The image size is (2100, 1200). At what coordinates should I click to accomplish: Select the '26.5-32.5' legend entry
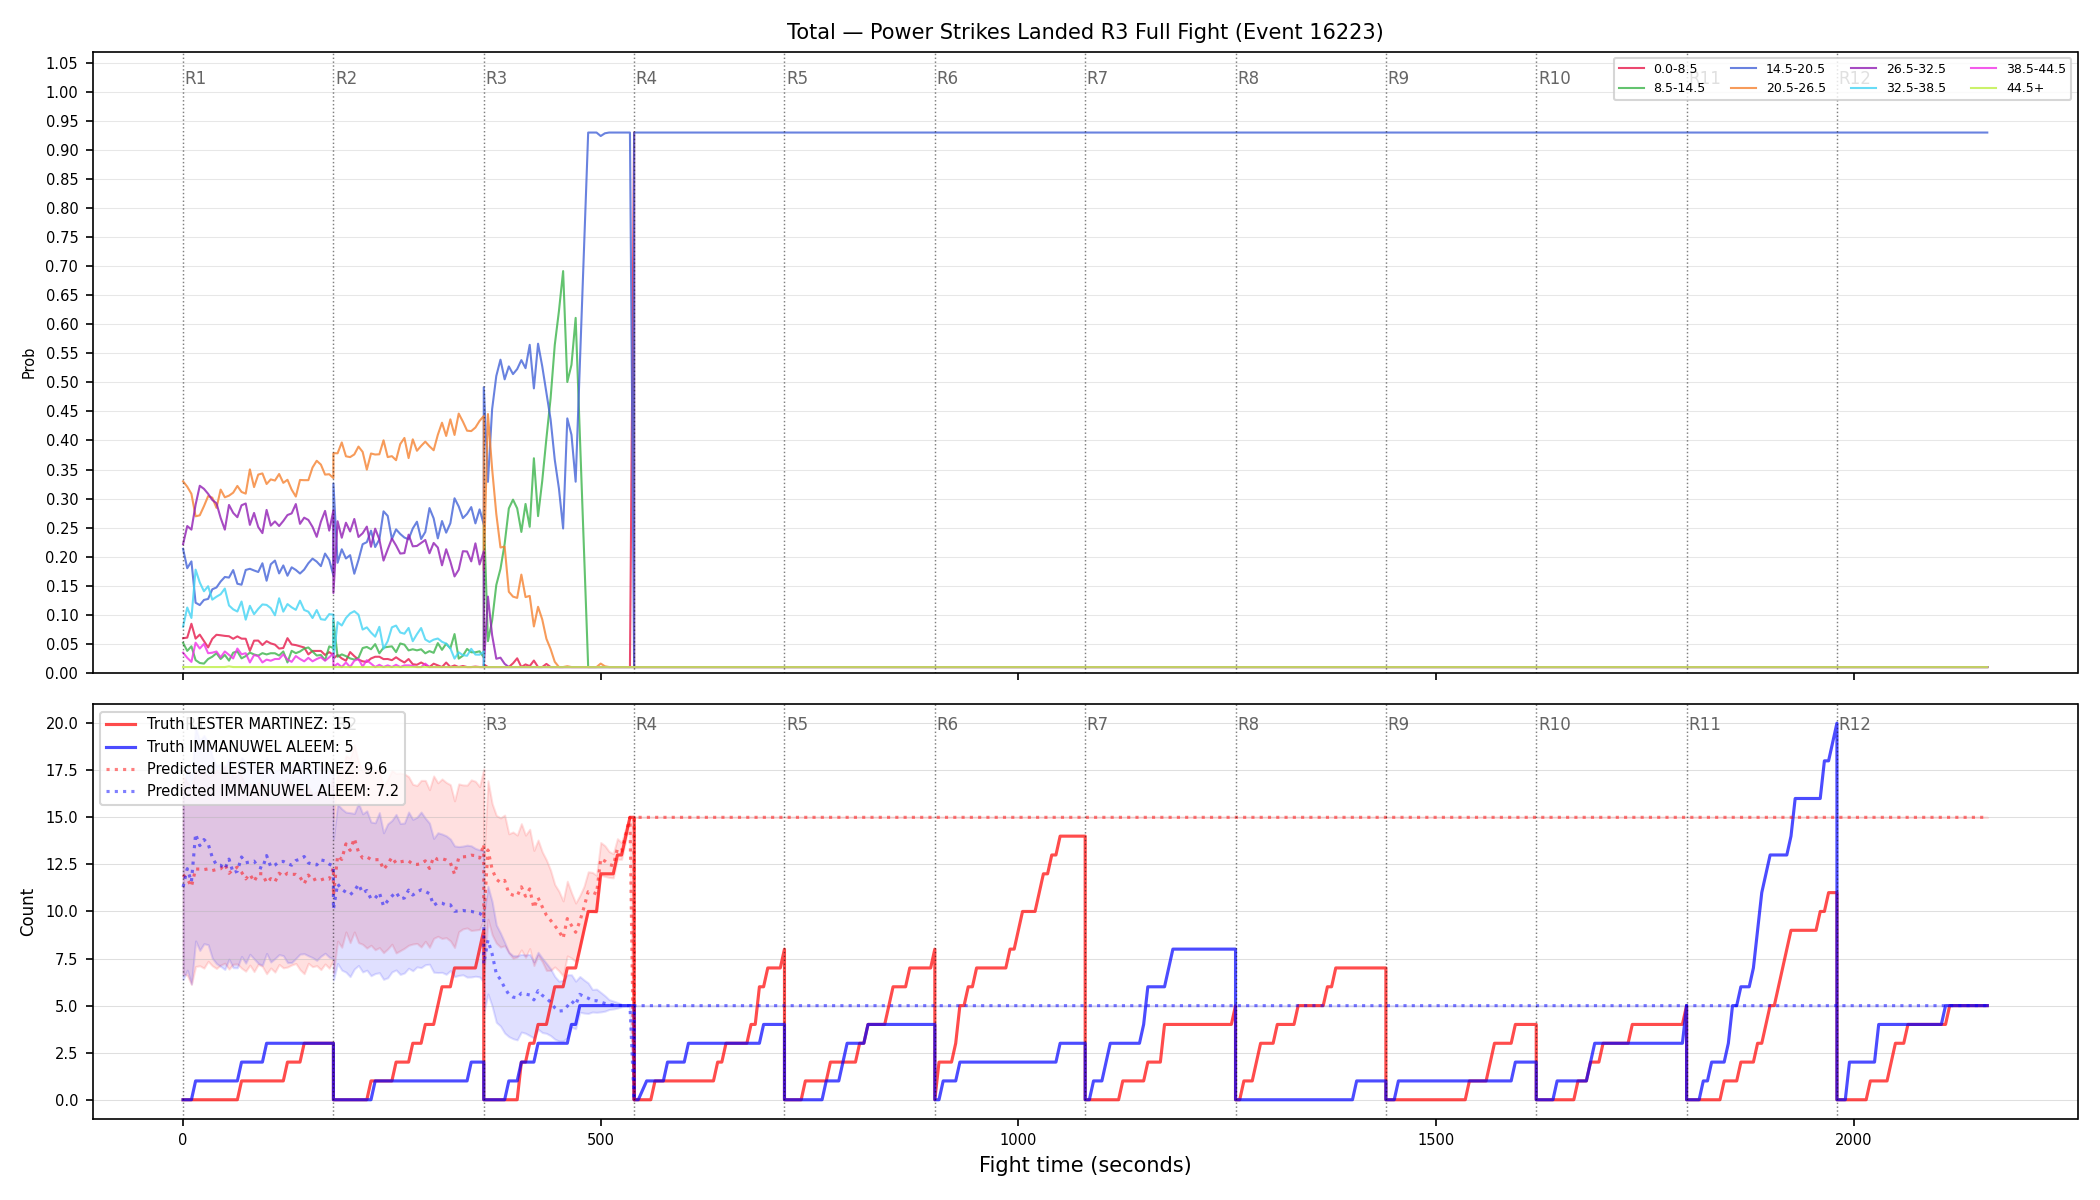(x=1898, y=69)
